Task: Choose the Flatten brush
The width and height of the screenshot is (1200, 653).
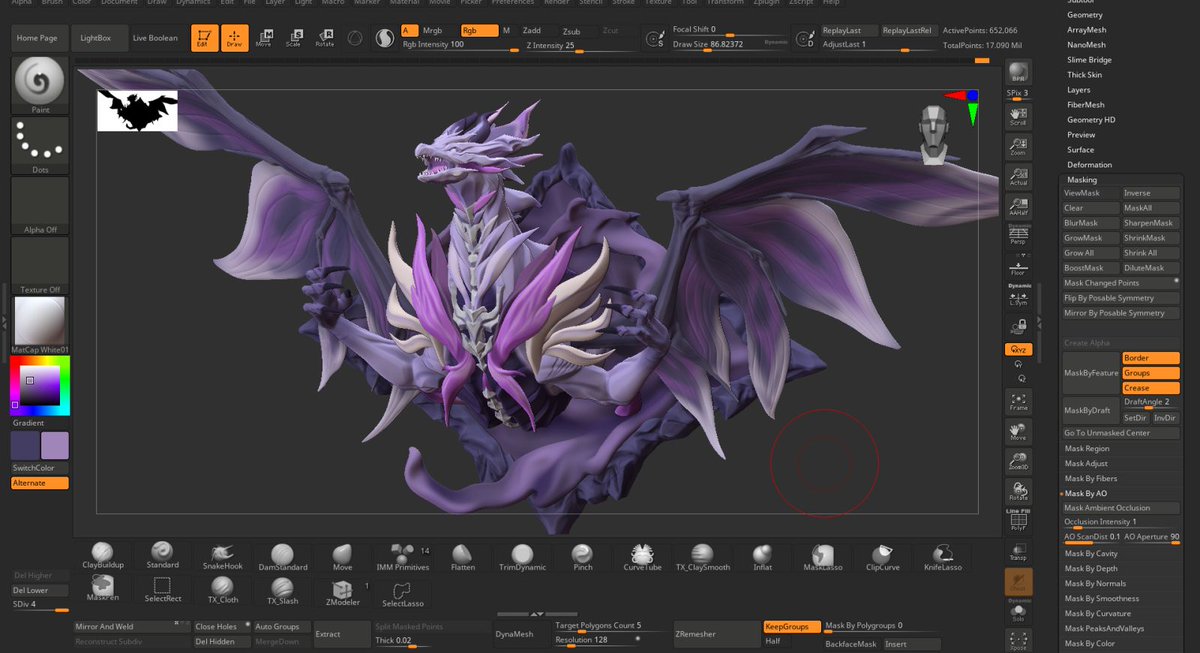Action: point(463,556)
